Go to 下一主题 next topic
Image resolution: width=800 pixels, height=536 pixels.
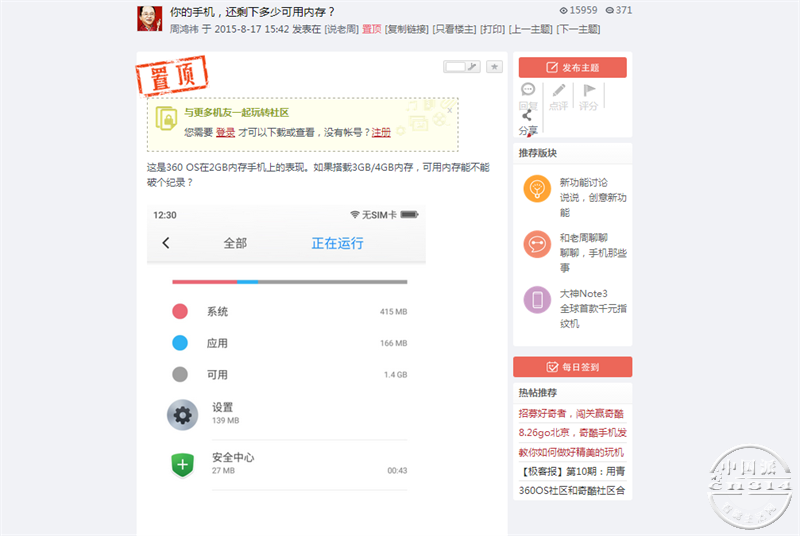click(578, 29)
